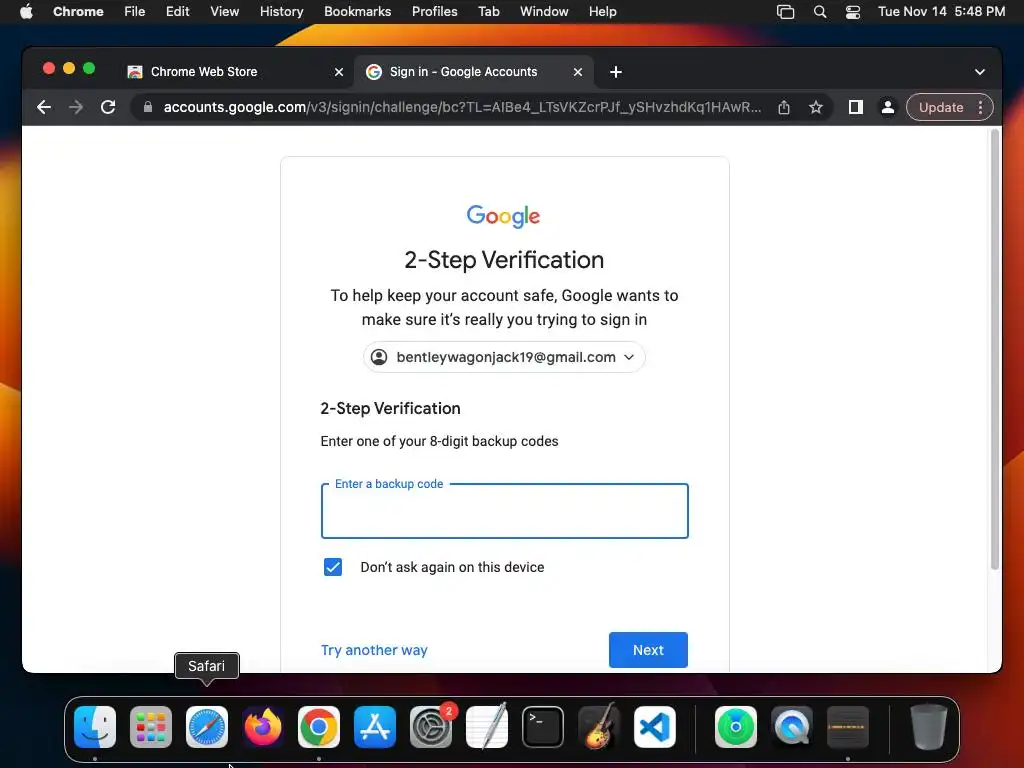Open Chrome's three-dot menu beside Update
Image resolution: width=1024 pixels, height=768 pixels.
point(980,107)
